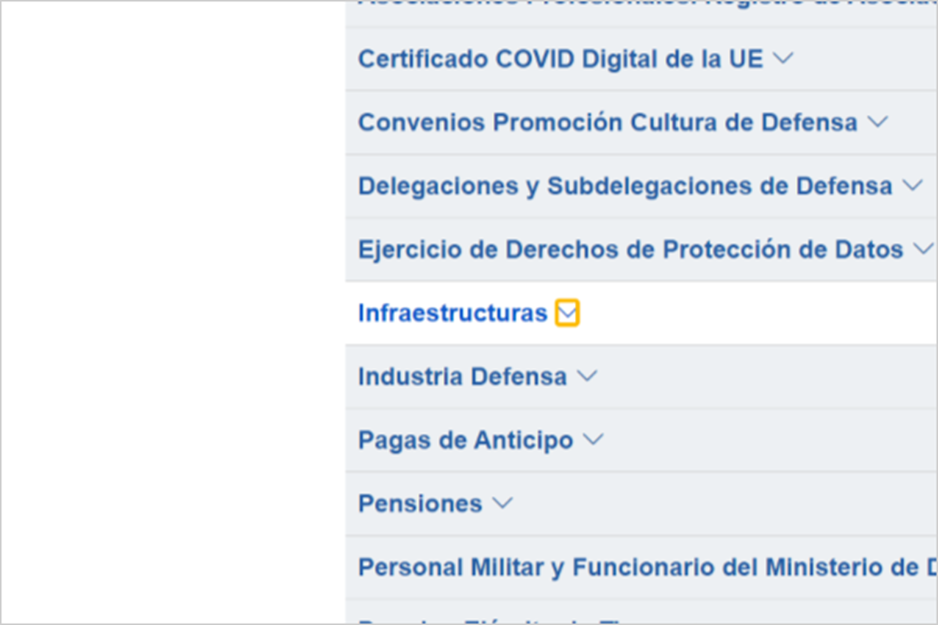This screenshot has width=938, height=625.
Task: Select Ejercicio de Derechos de Protección de Datos
Action: (631, 249)
